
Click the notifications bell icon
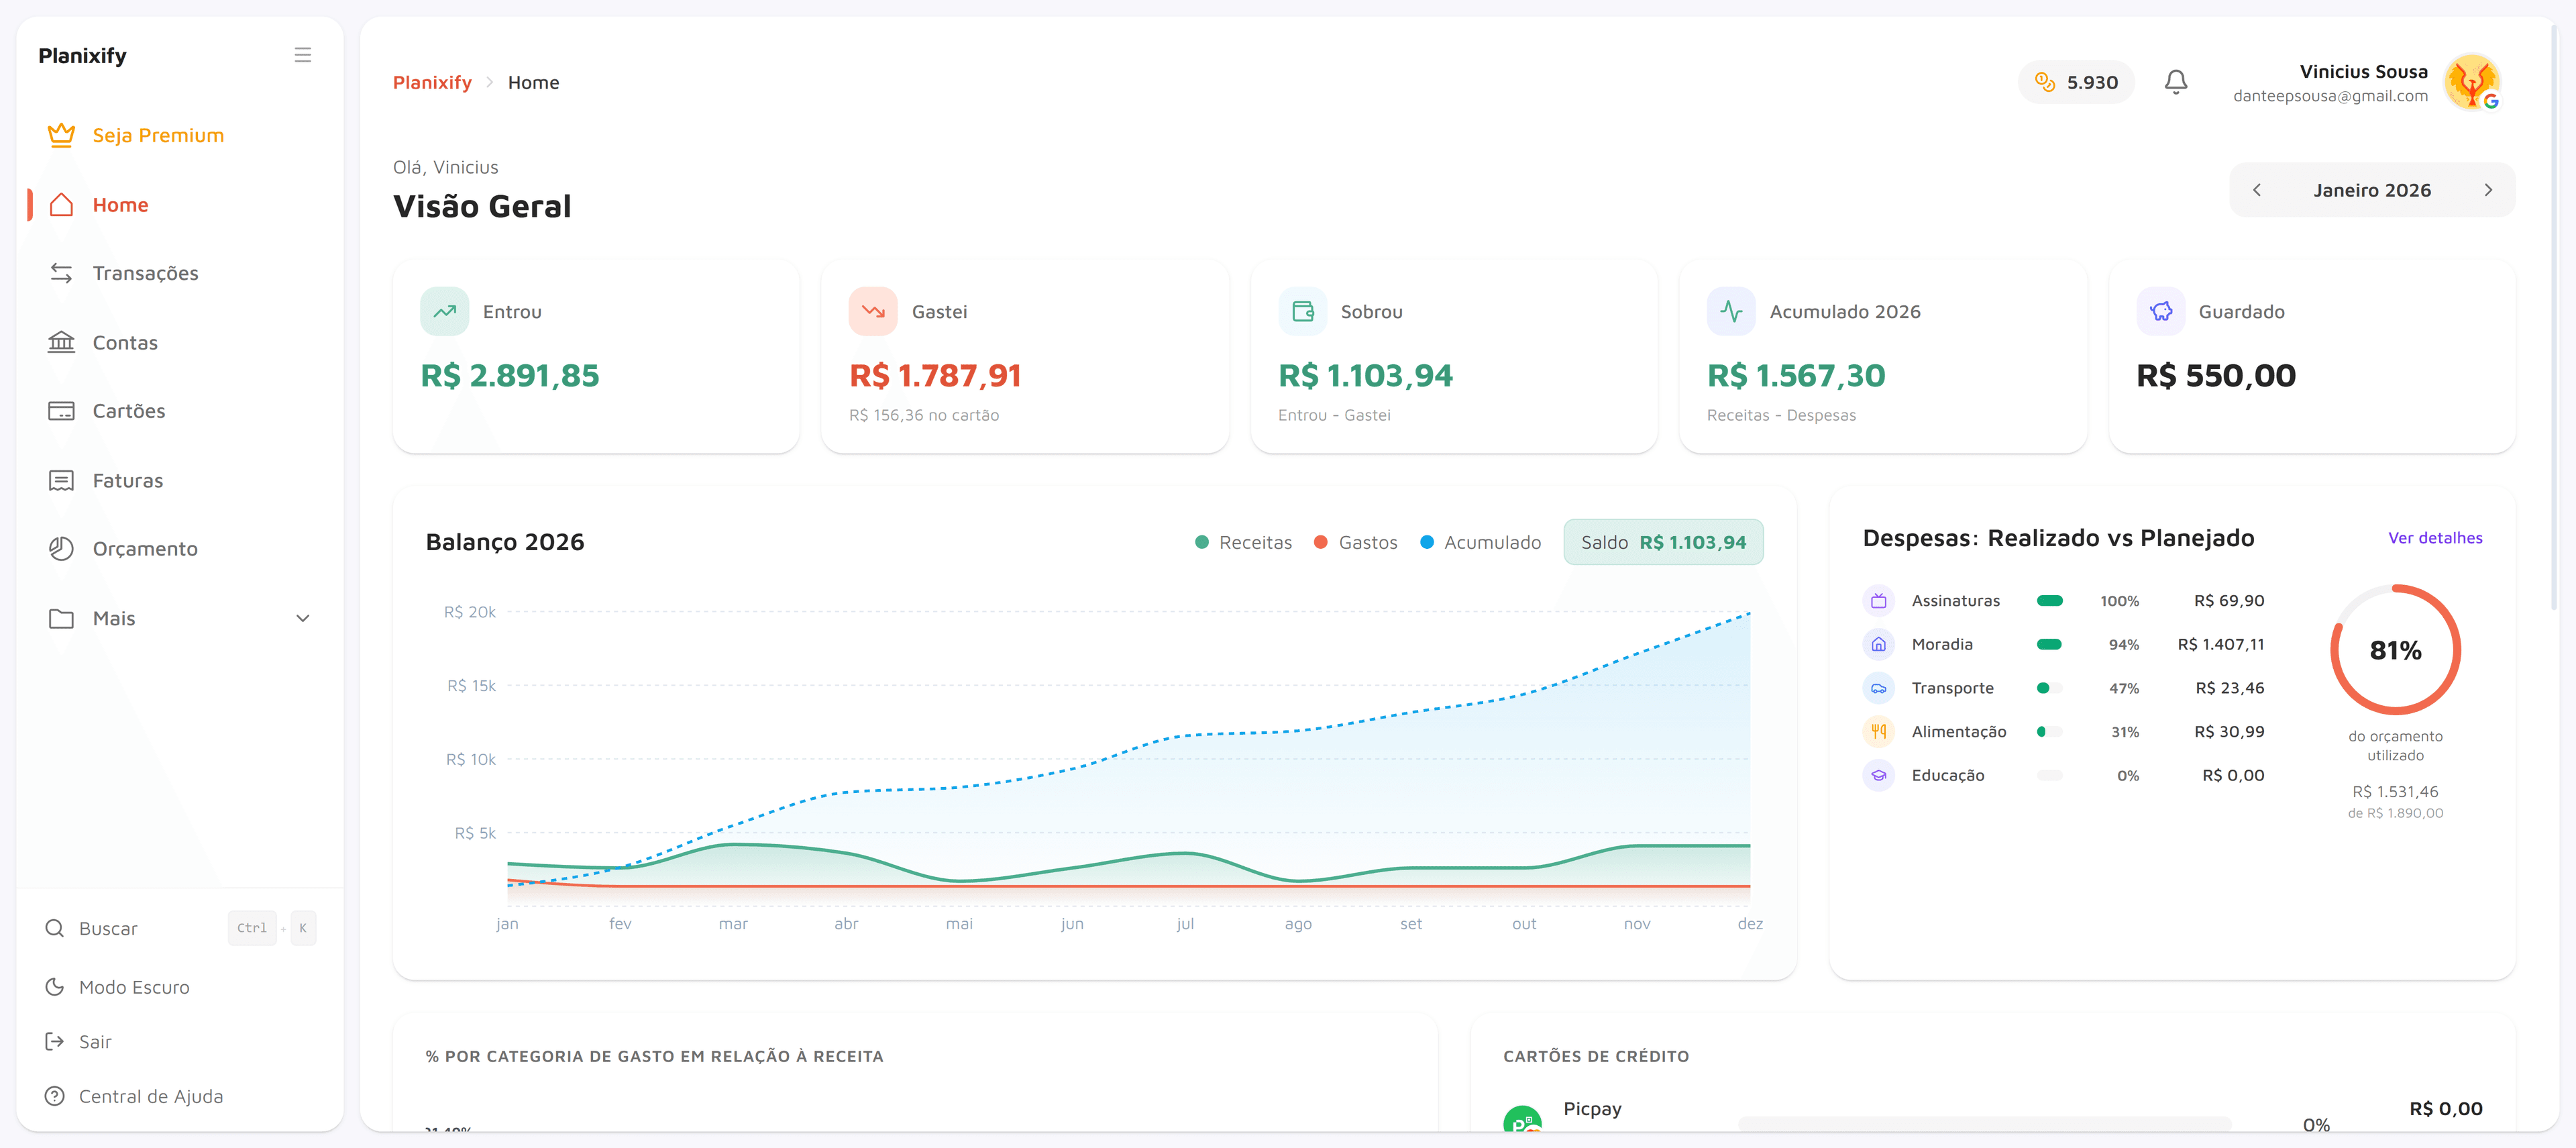click(x=2176, y=82)
